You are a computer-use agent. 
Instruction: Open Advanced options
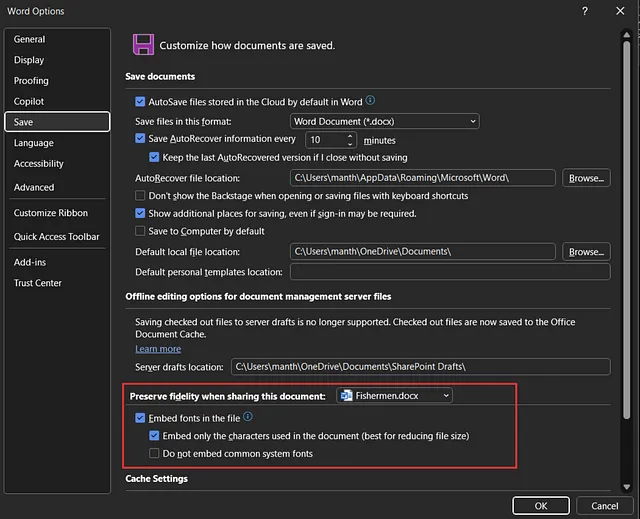(57, 187)
